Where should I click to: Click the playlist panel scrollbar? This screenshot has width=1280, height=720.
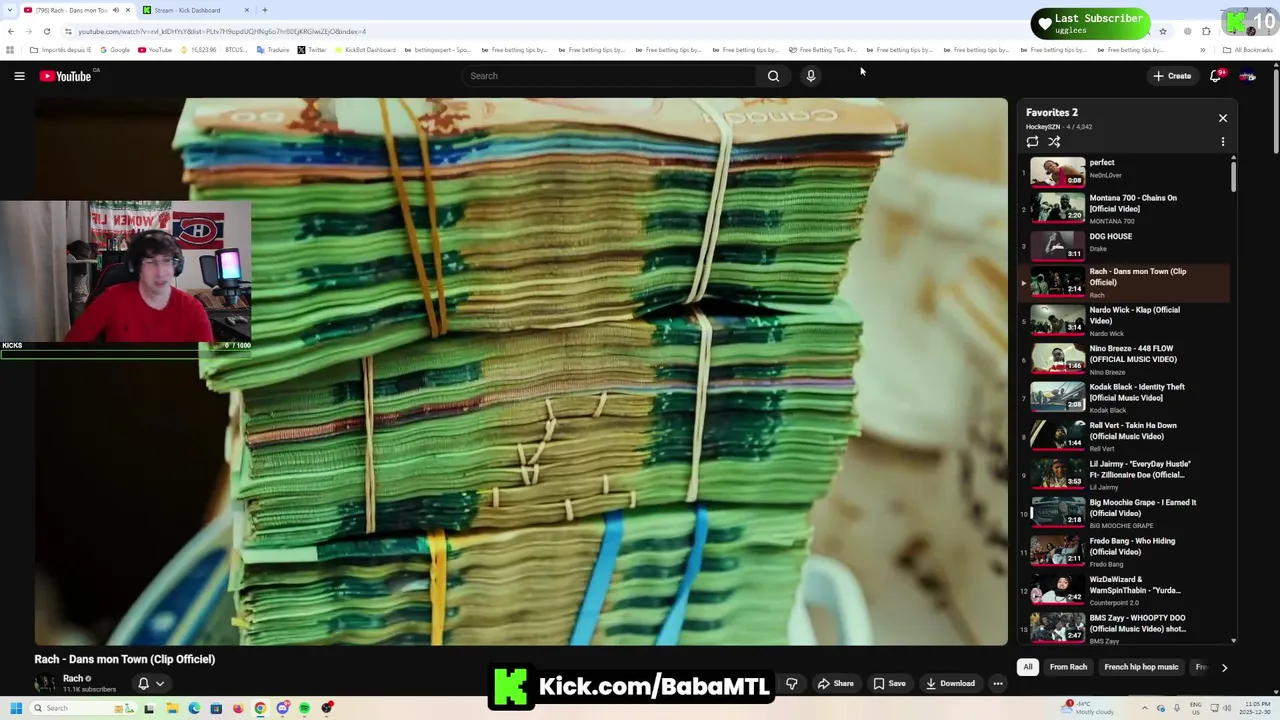[1233, 177]
